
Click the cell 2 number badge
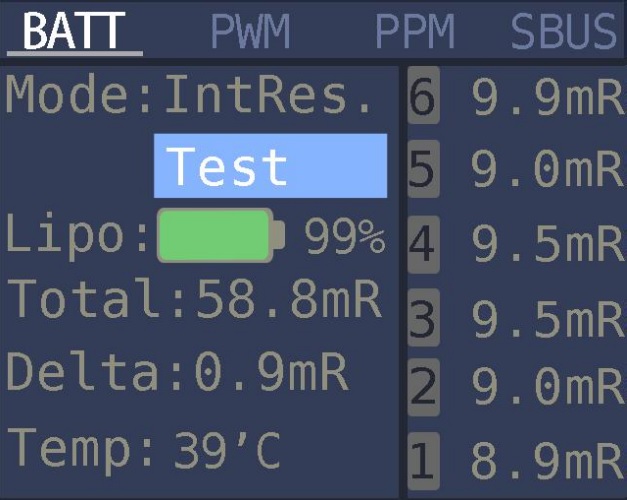coord(423,387)
